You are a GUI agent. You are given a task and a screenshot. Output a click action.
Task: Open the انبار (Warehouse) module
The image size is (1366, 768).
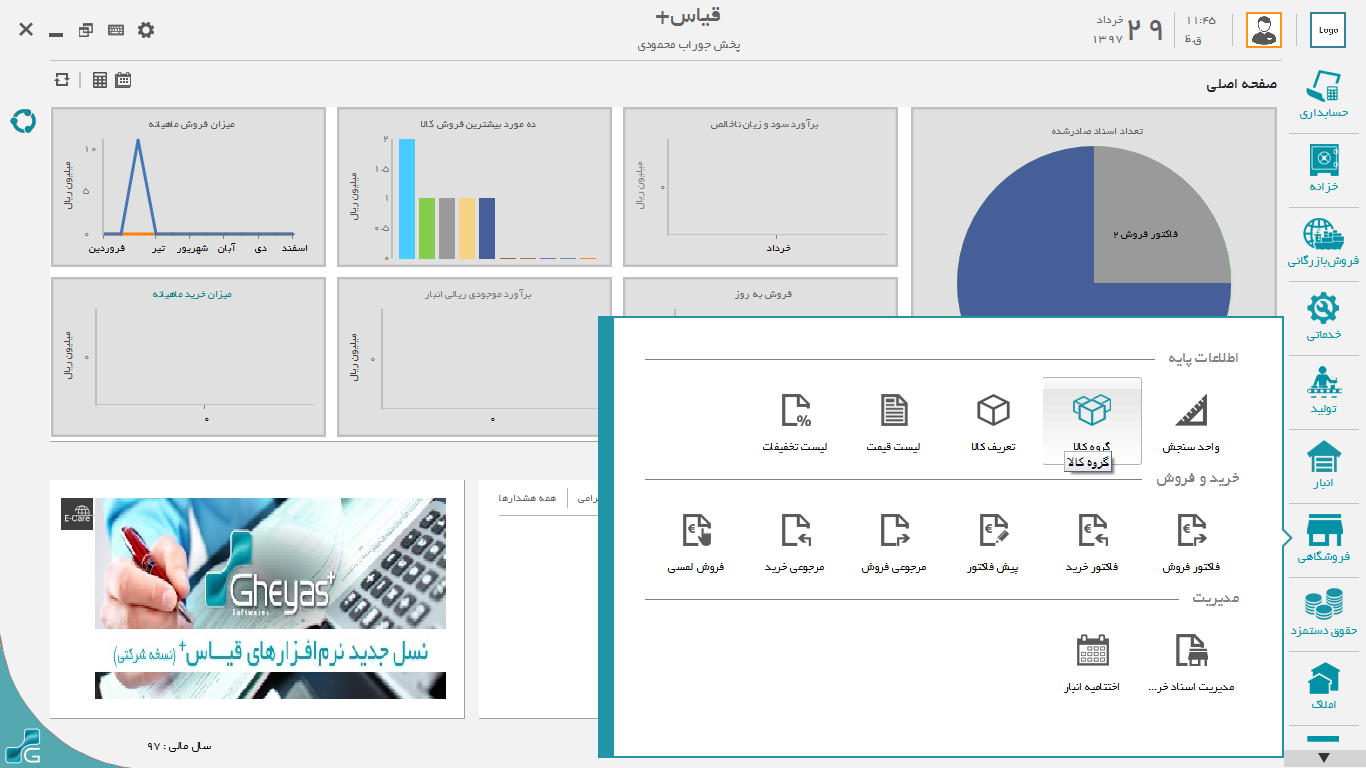[x=1324, y=464]
